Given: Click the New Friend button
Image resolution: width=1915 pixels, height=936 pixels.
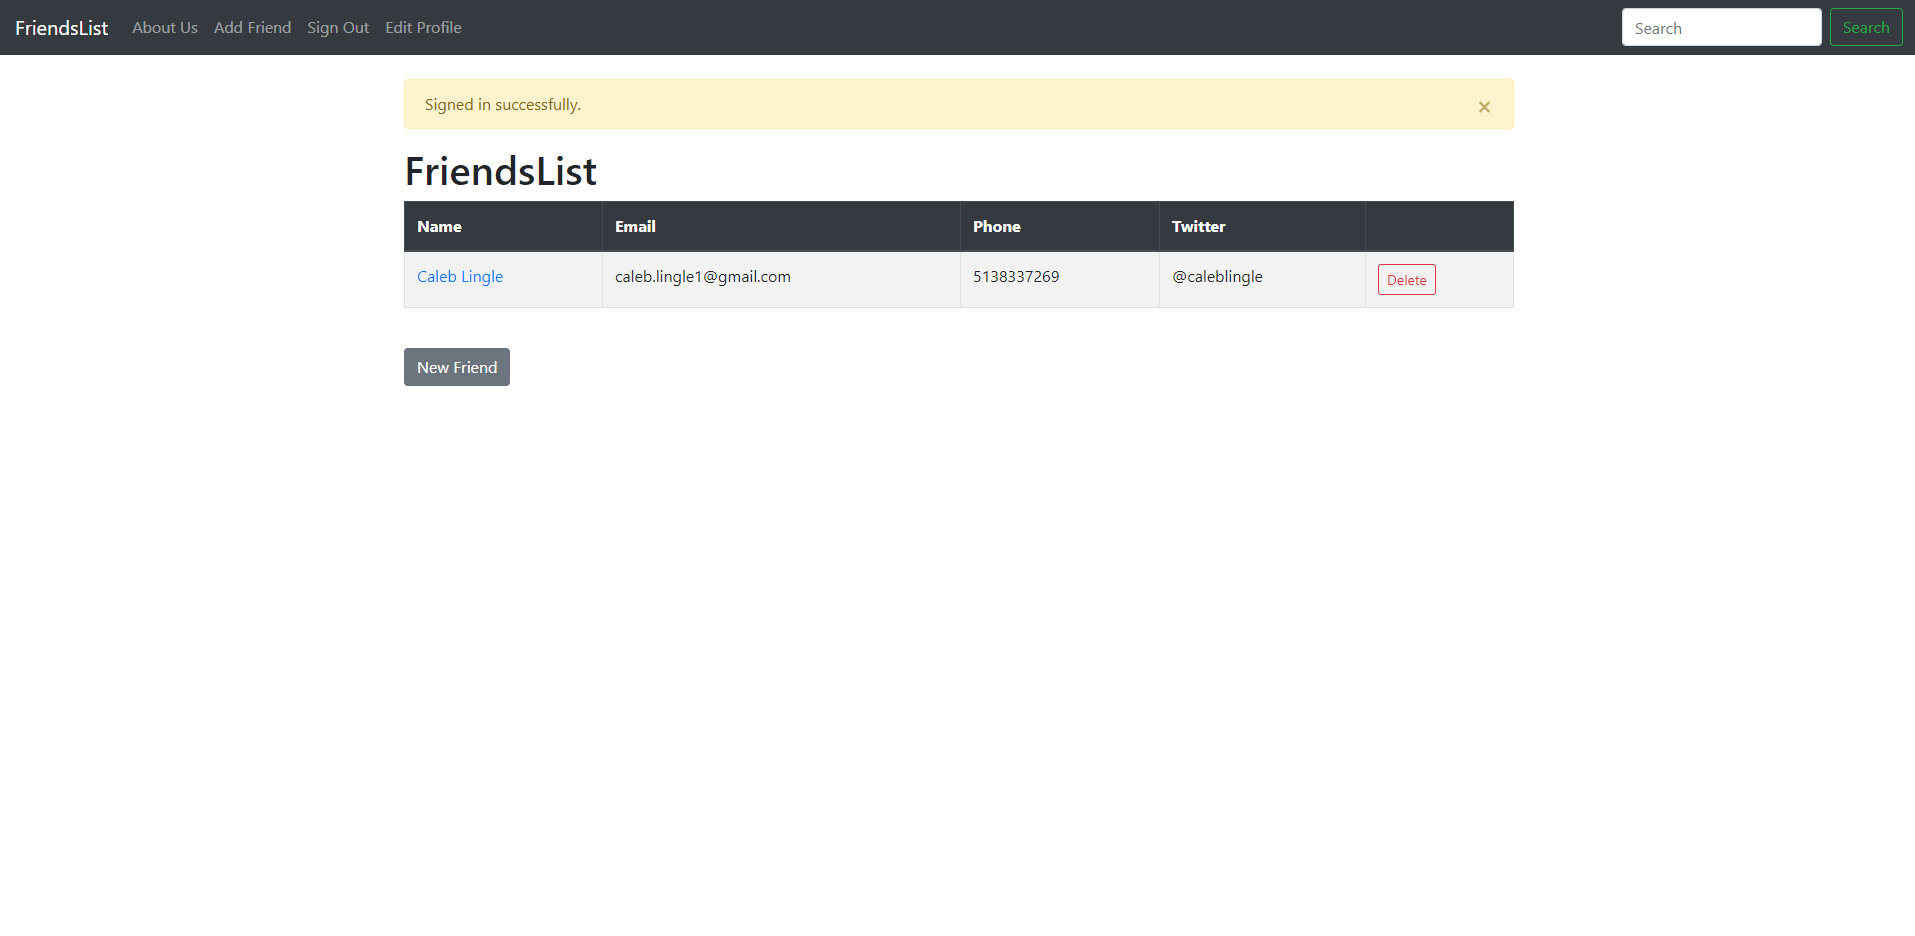Looking at the screenshot, I should tap(457, 367).
